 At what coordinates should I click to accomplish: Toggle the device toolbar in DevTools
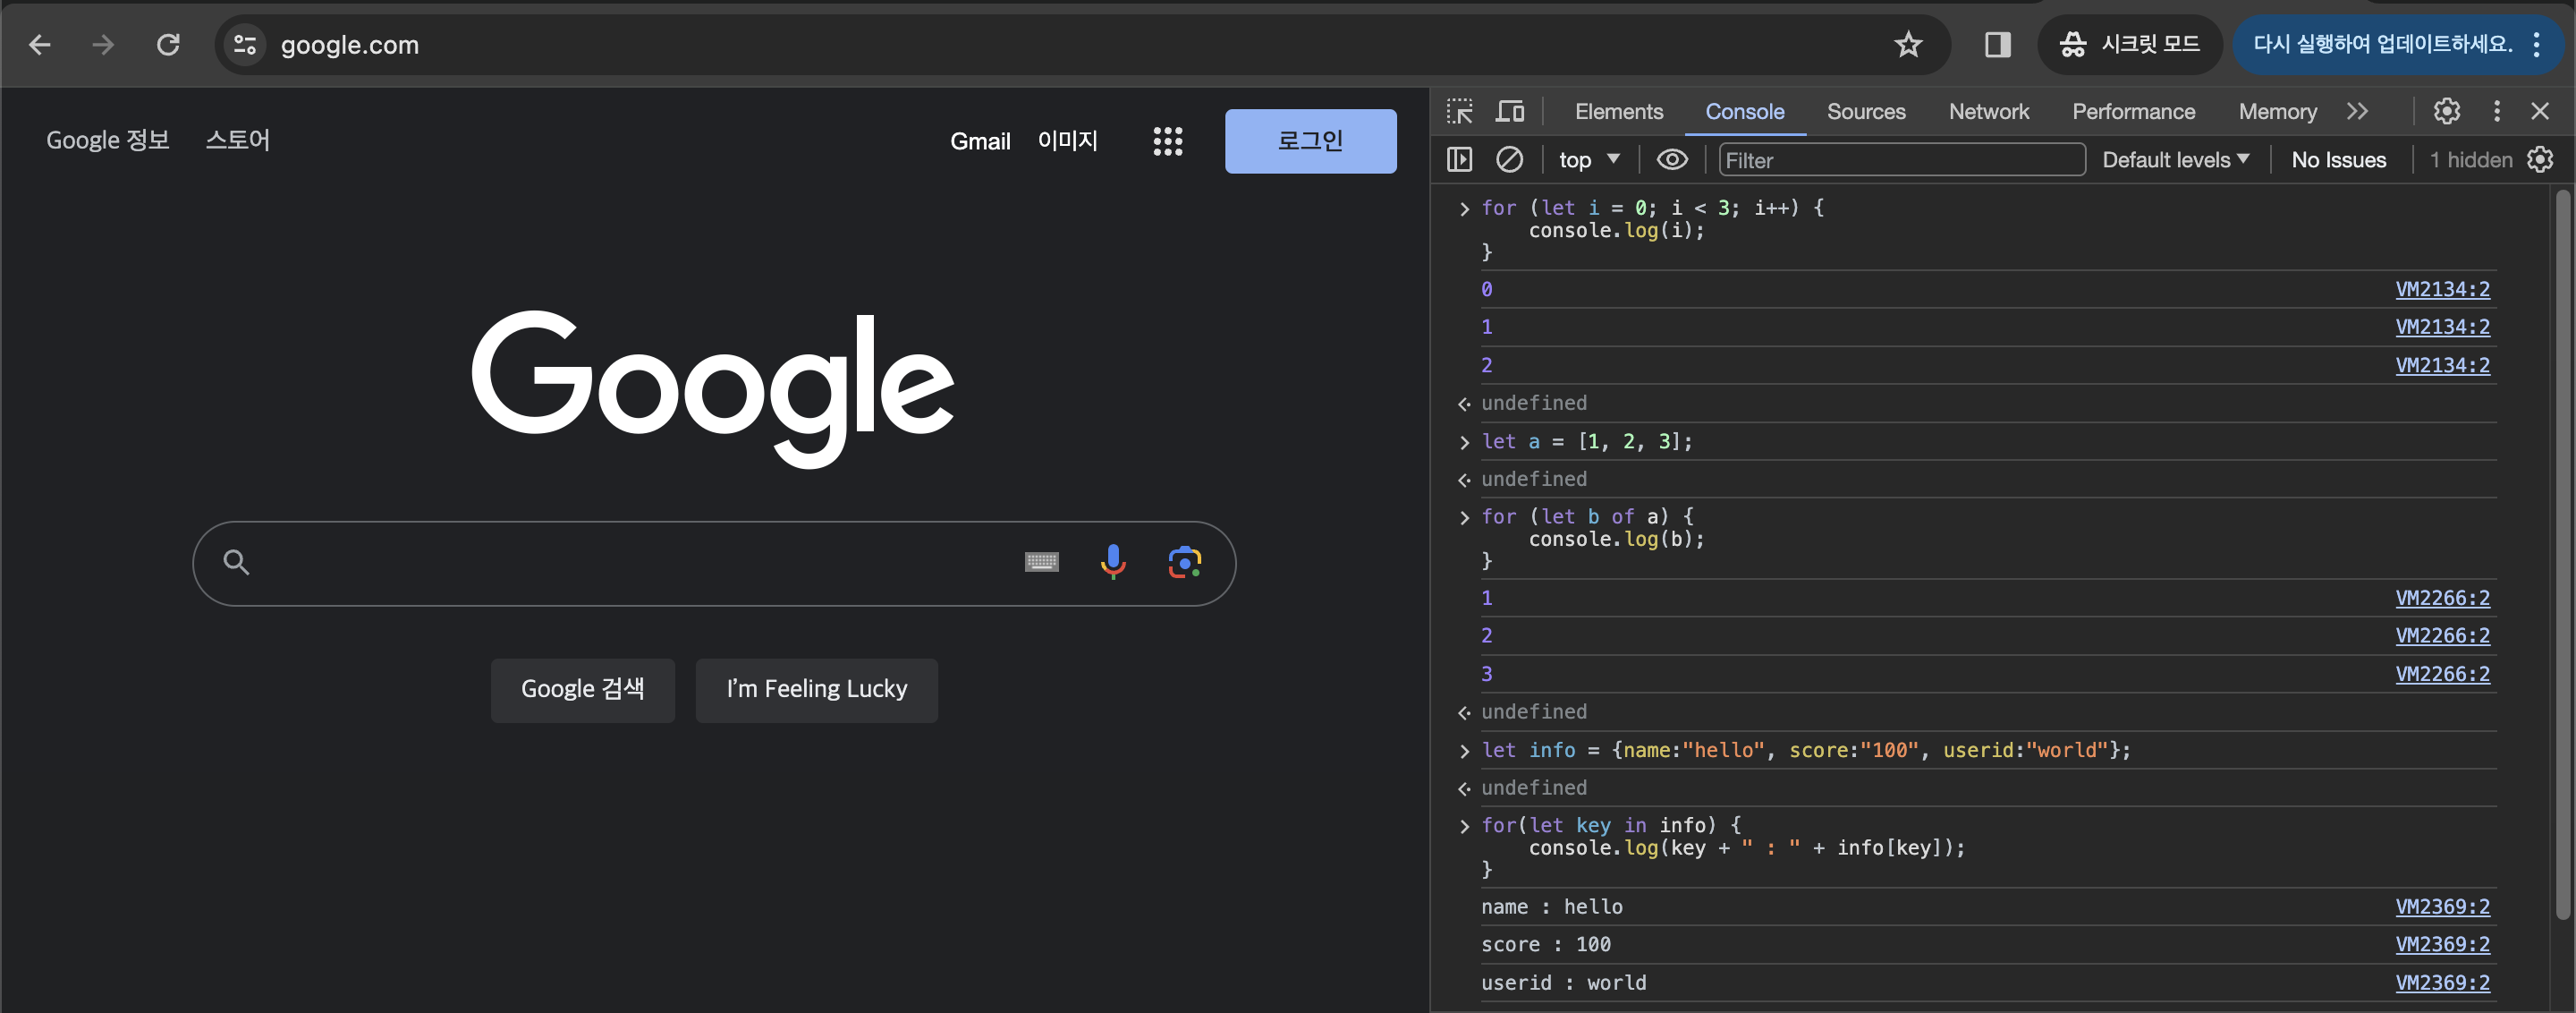[x=1509, y=111]
